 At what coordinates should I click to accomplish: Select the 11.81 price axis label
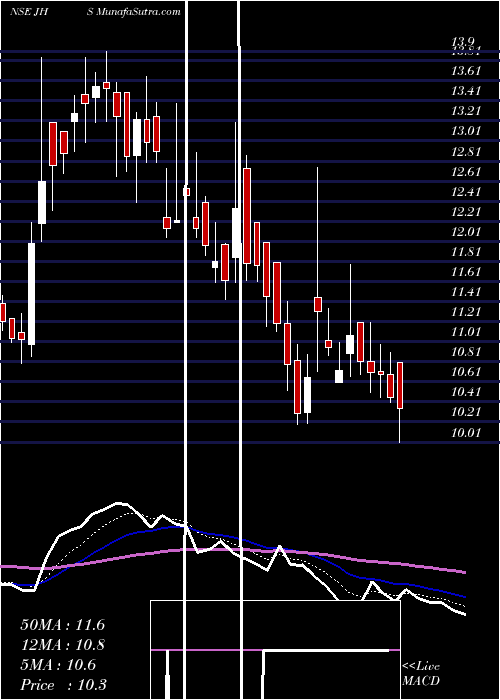click(x=466, y=252)
